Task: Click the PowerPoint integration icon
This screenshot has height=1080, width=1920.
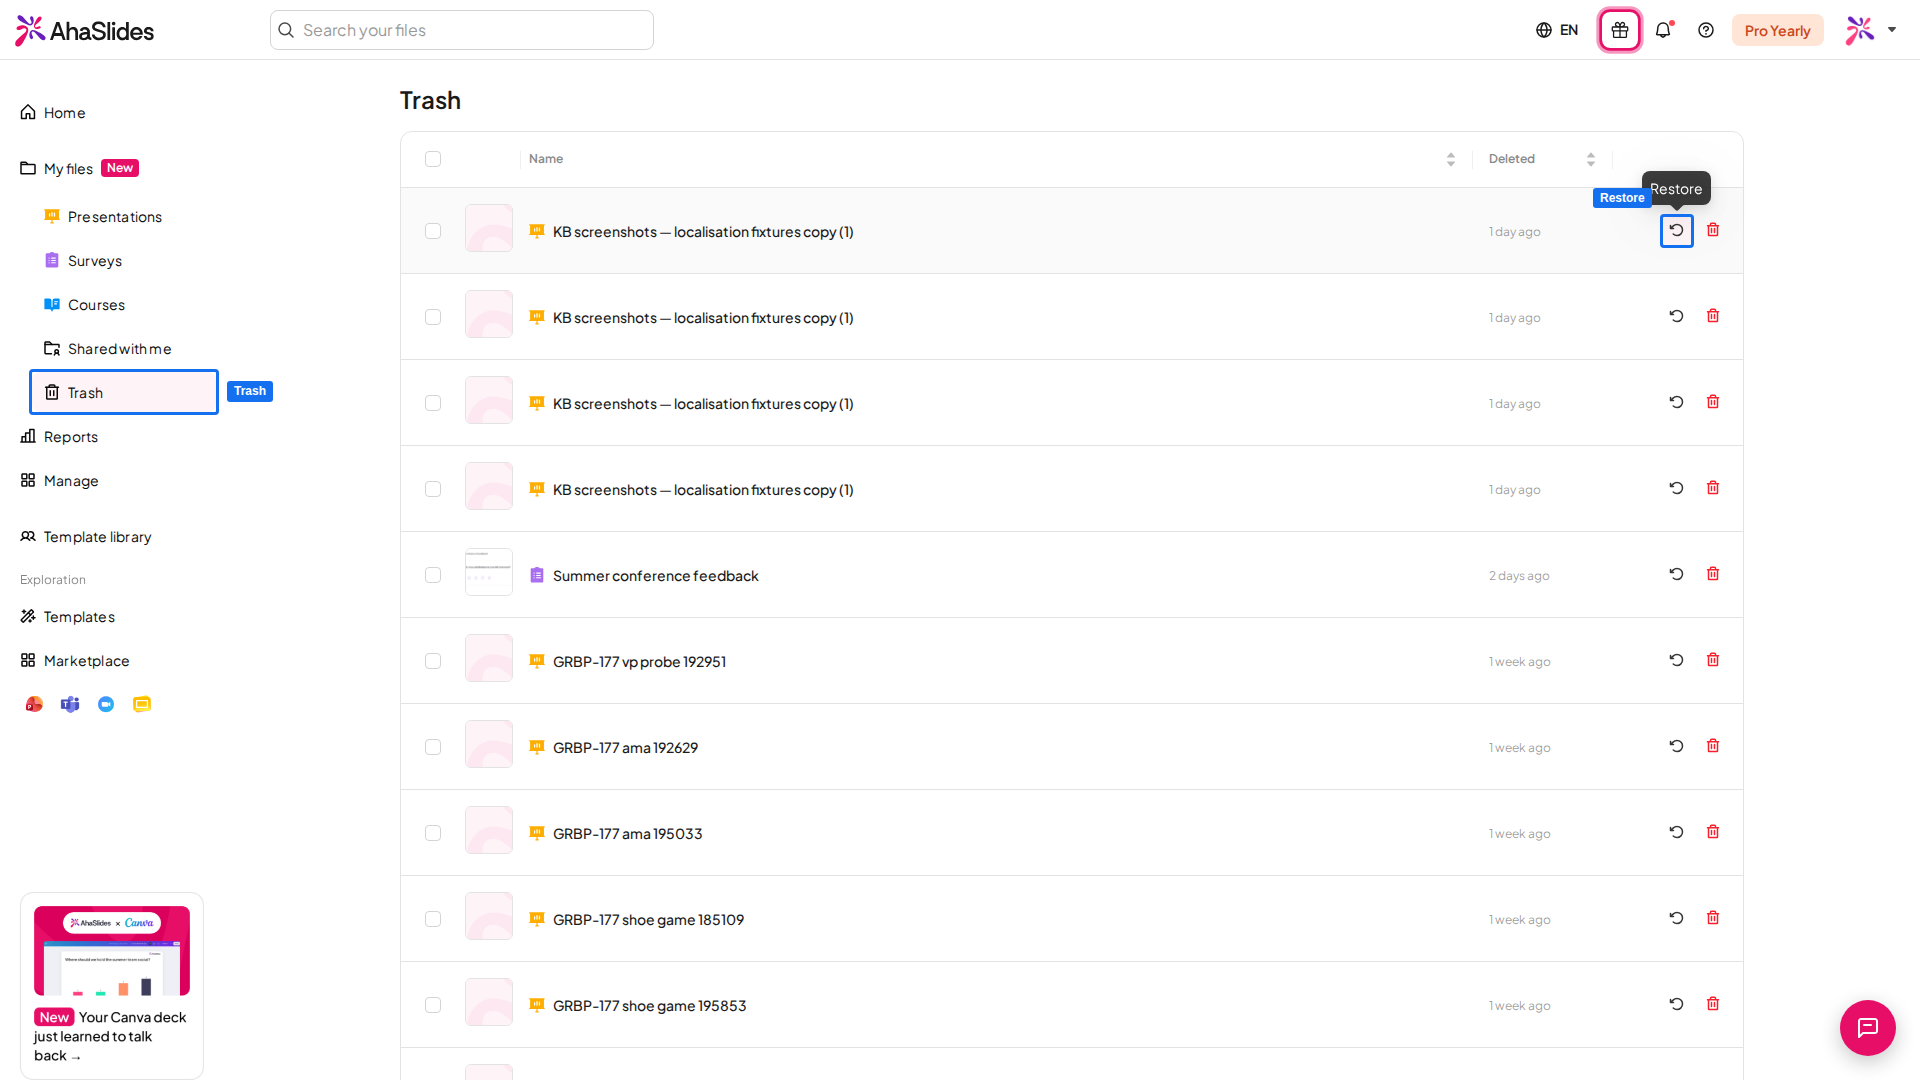Action: point(34,704)
